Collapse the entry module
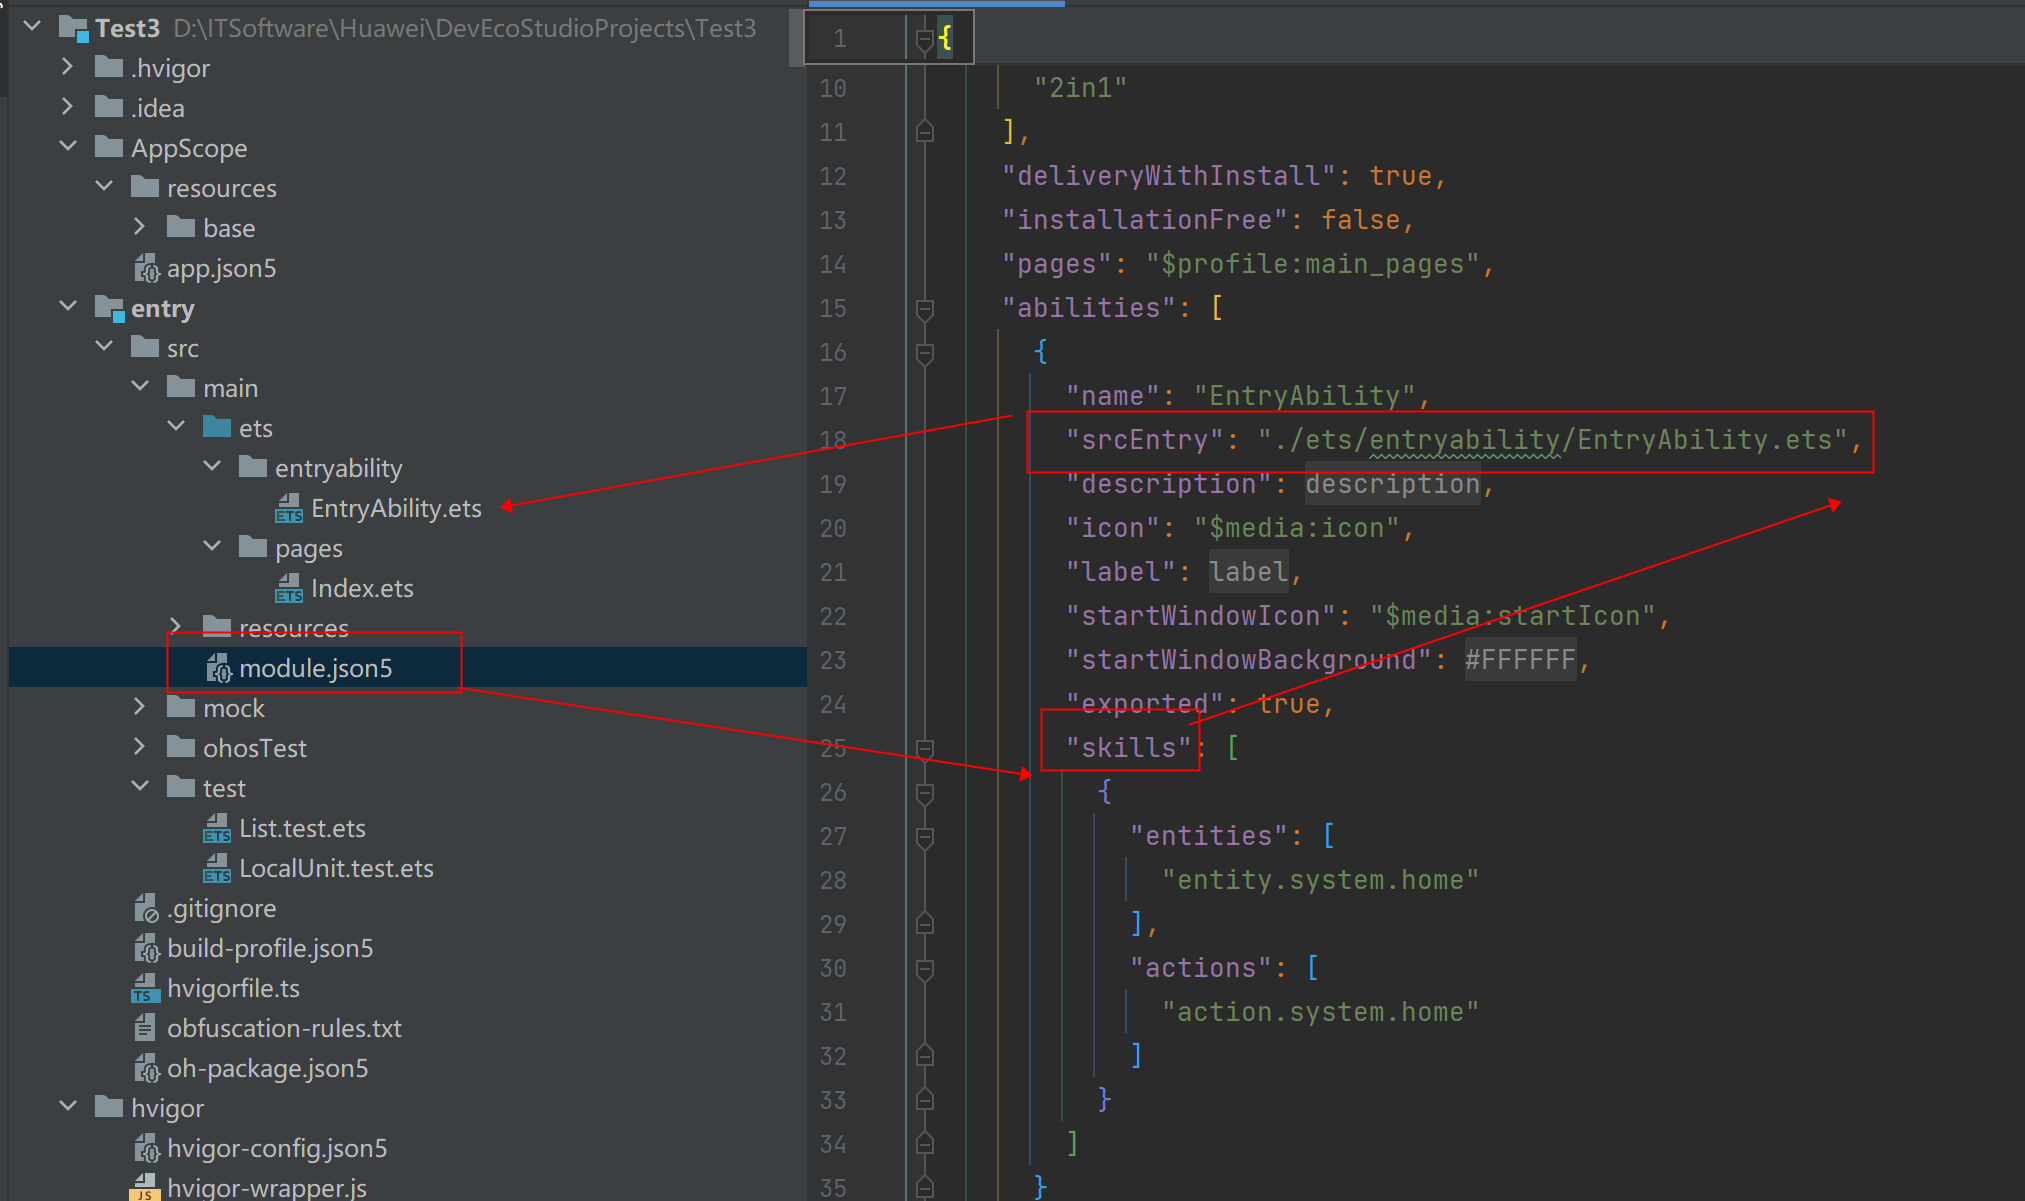 pos(68,306)
